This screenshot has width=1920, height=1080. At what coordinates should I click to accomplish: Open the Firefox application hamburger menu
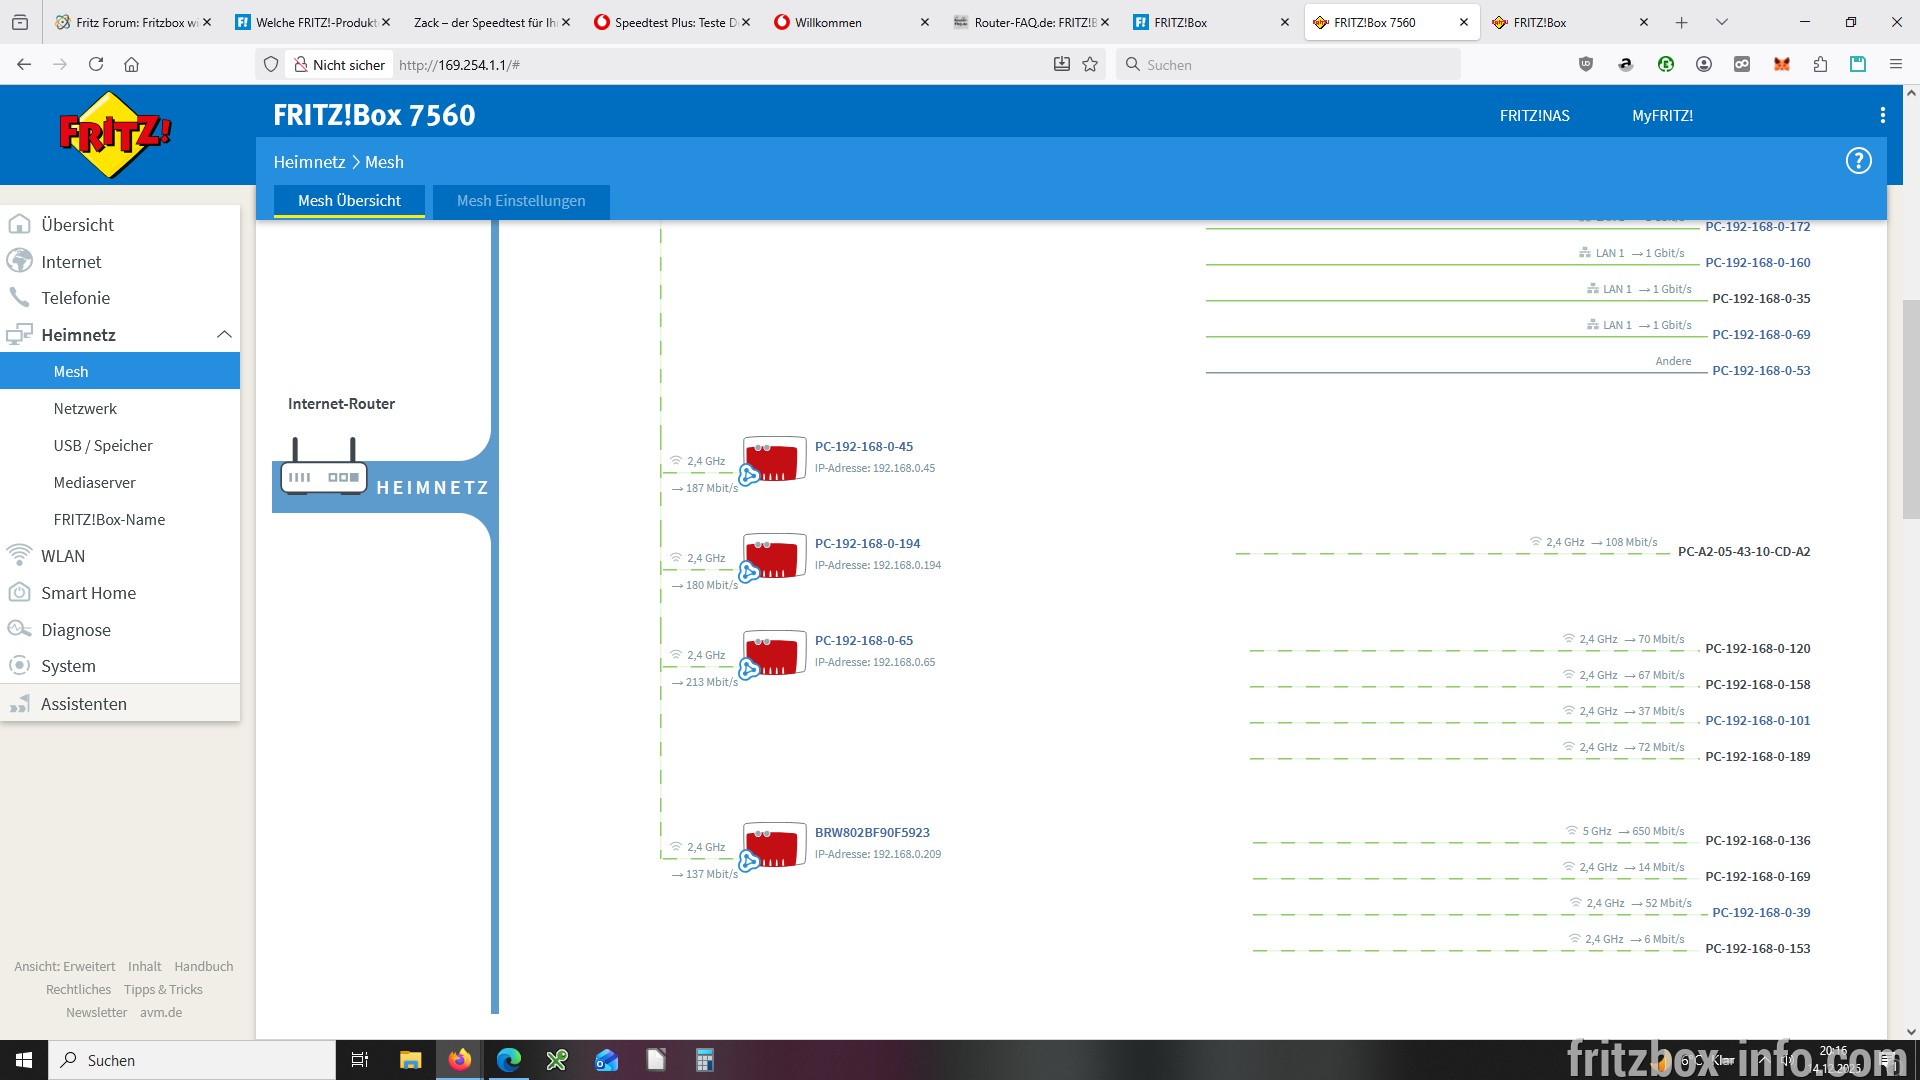(x=1895, y=64)
